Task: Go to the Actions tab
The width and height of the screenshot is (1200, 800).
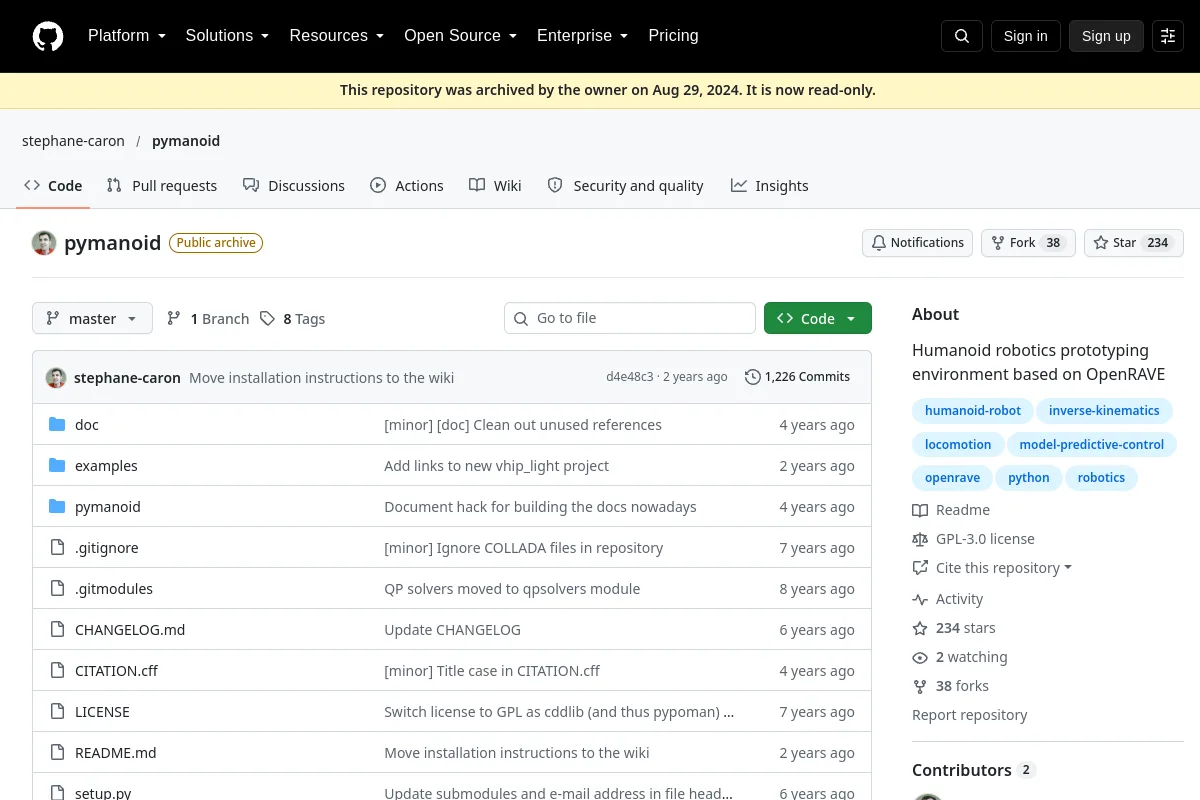Action: pyautogui.click(x=407, y=186)
